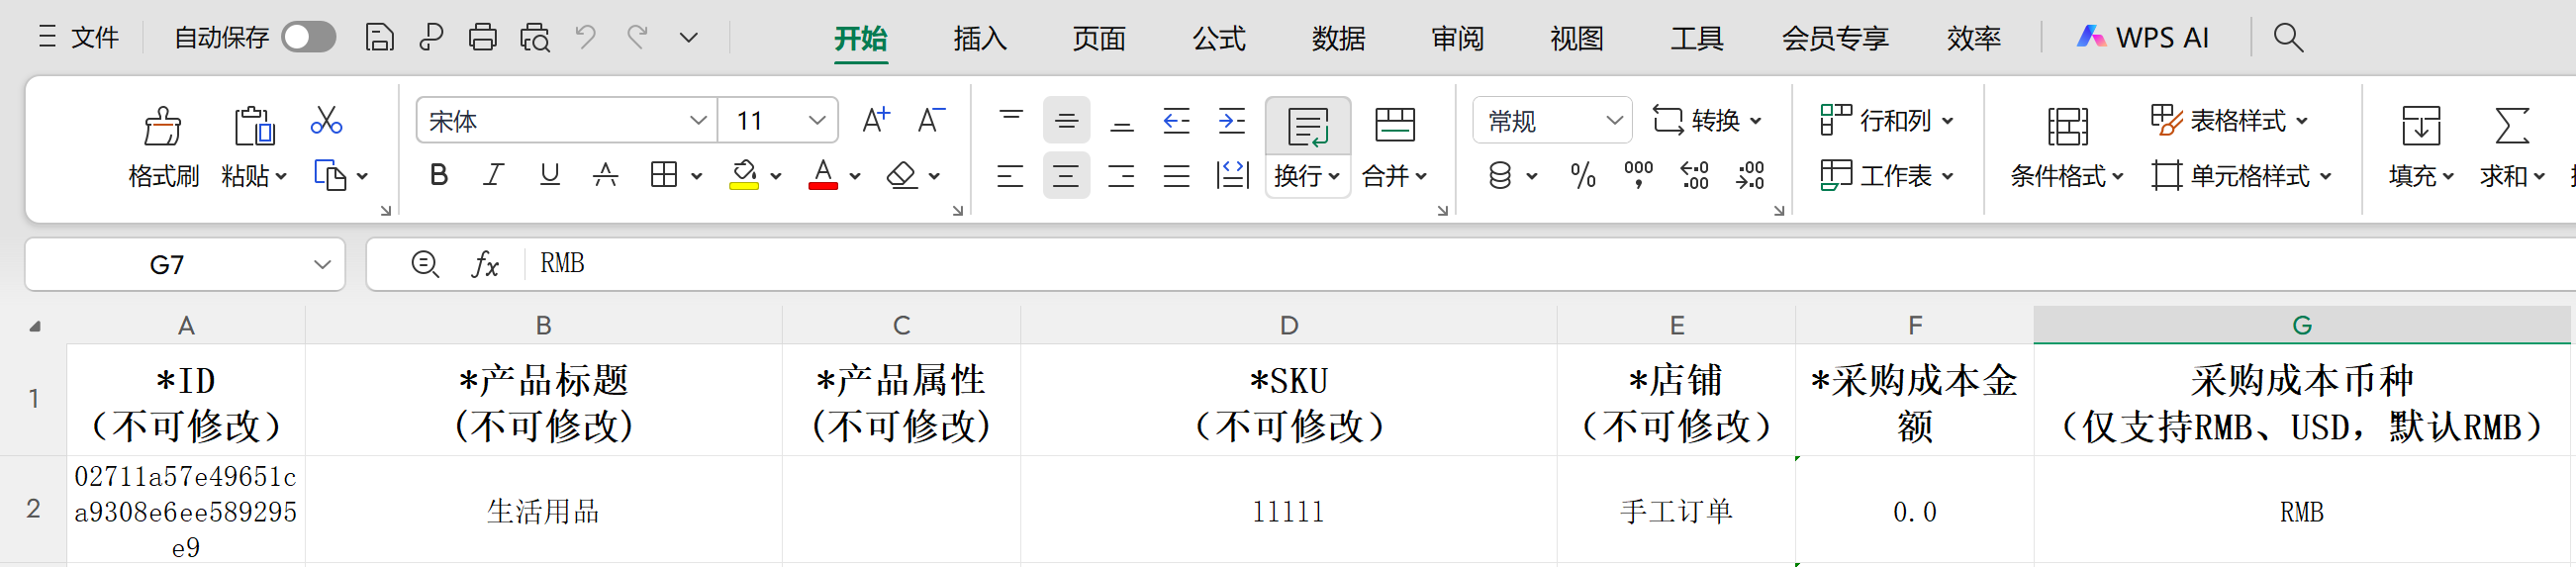Apply yellow fill color
This screenshot has width=2576, height=567.
pyautogui.click(x=743, y=175)
